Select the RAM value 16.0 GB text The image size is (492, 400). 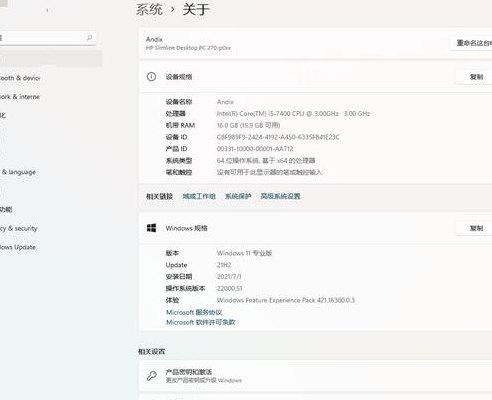(x=248, y=125)
